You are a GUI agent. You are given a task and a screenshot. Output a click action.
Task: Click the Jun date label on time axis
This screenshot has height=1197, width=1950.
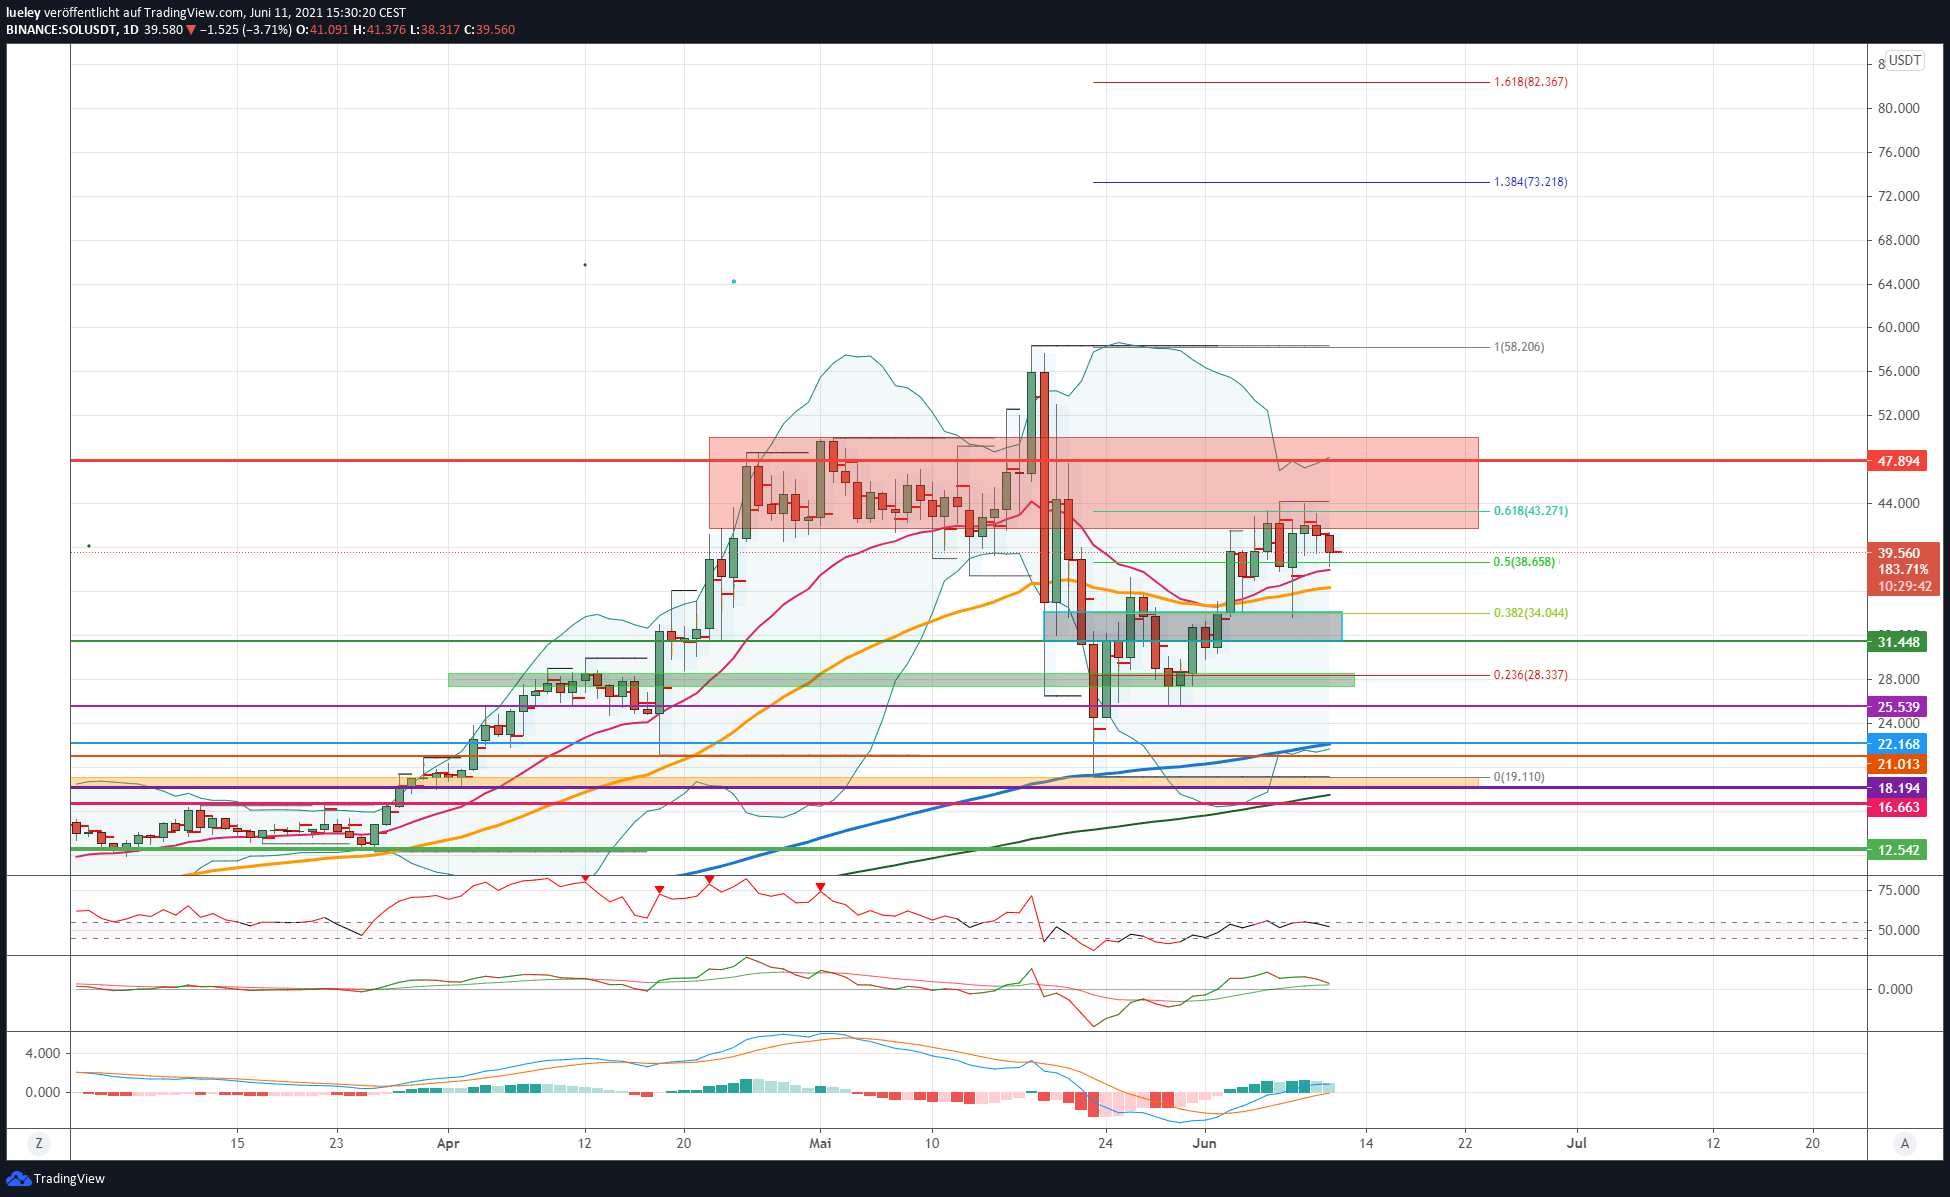[1204, 1143]
